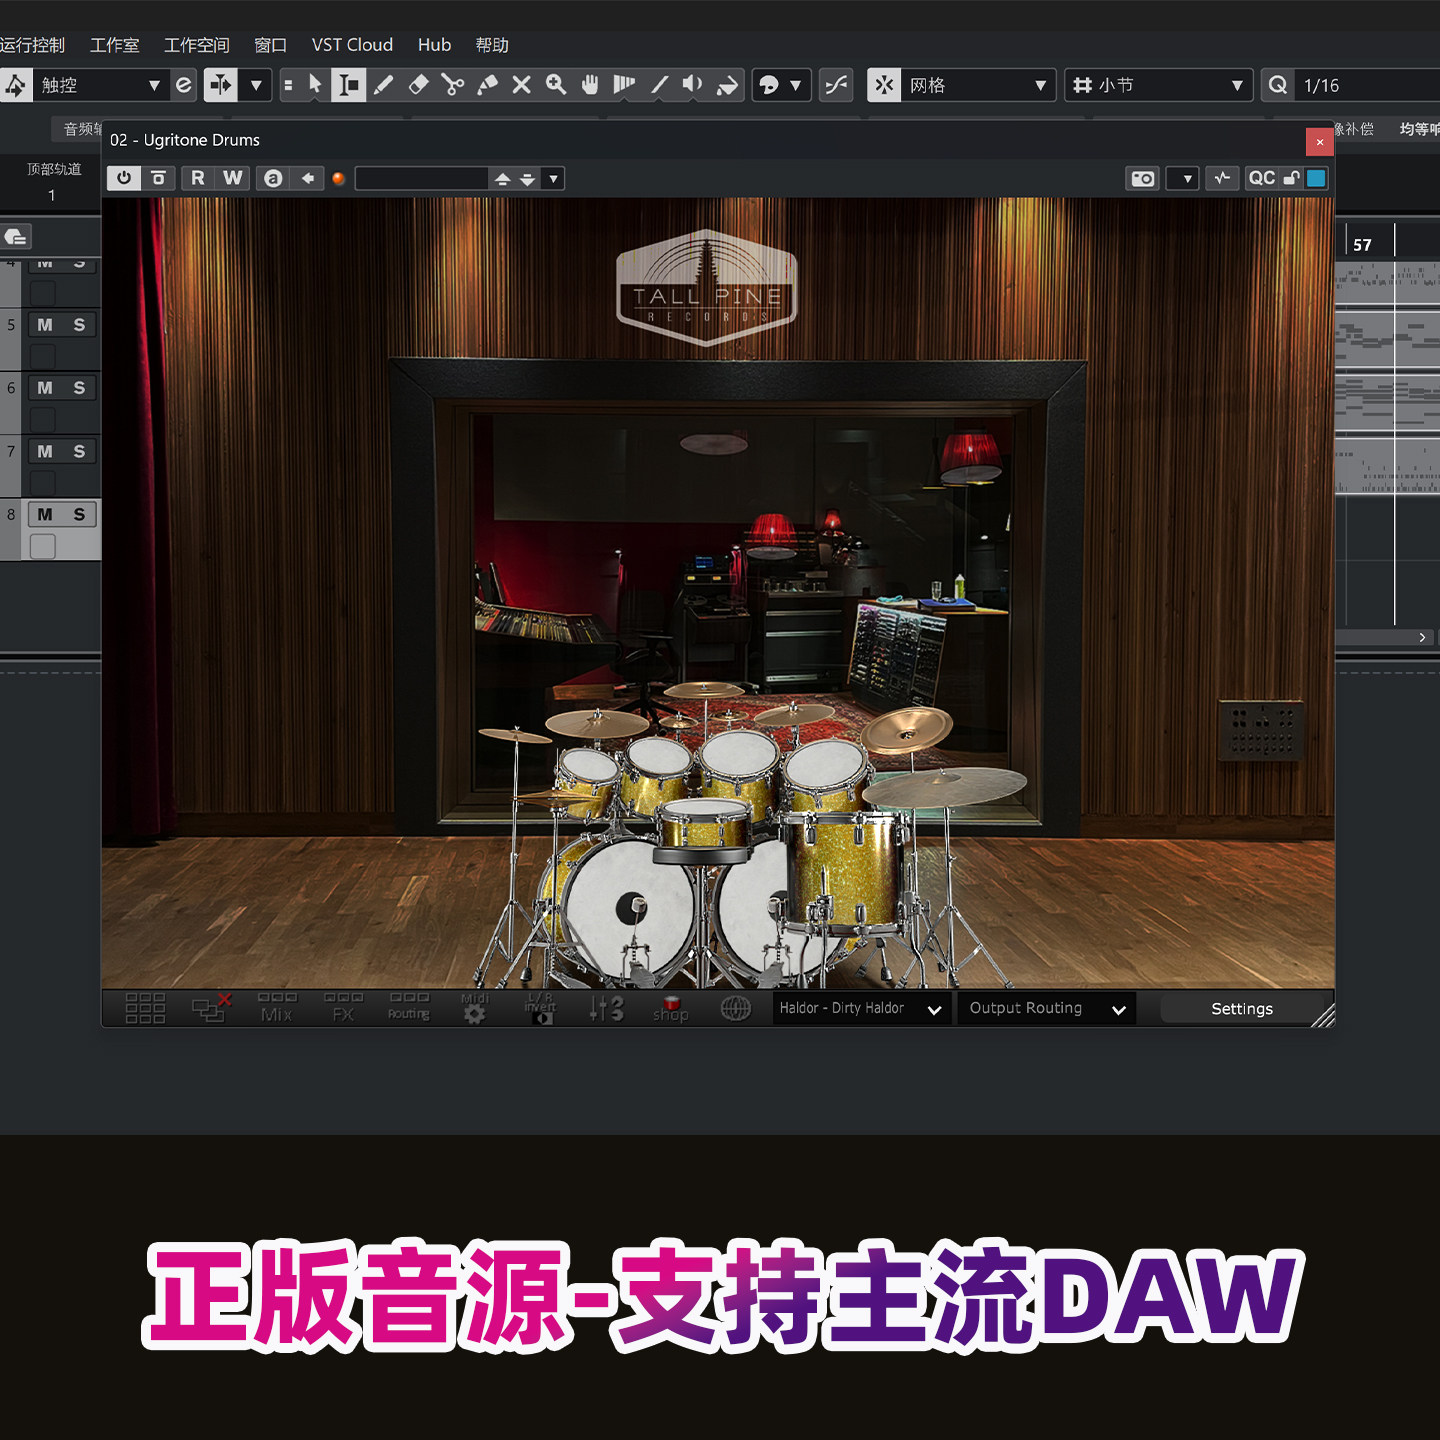Image resolution: width=1440 pixels, height=1440 pixels.
Task: Open the Output Routing dropdown
Action: pyautogui.click(x=1046, y=1008)
